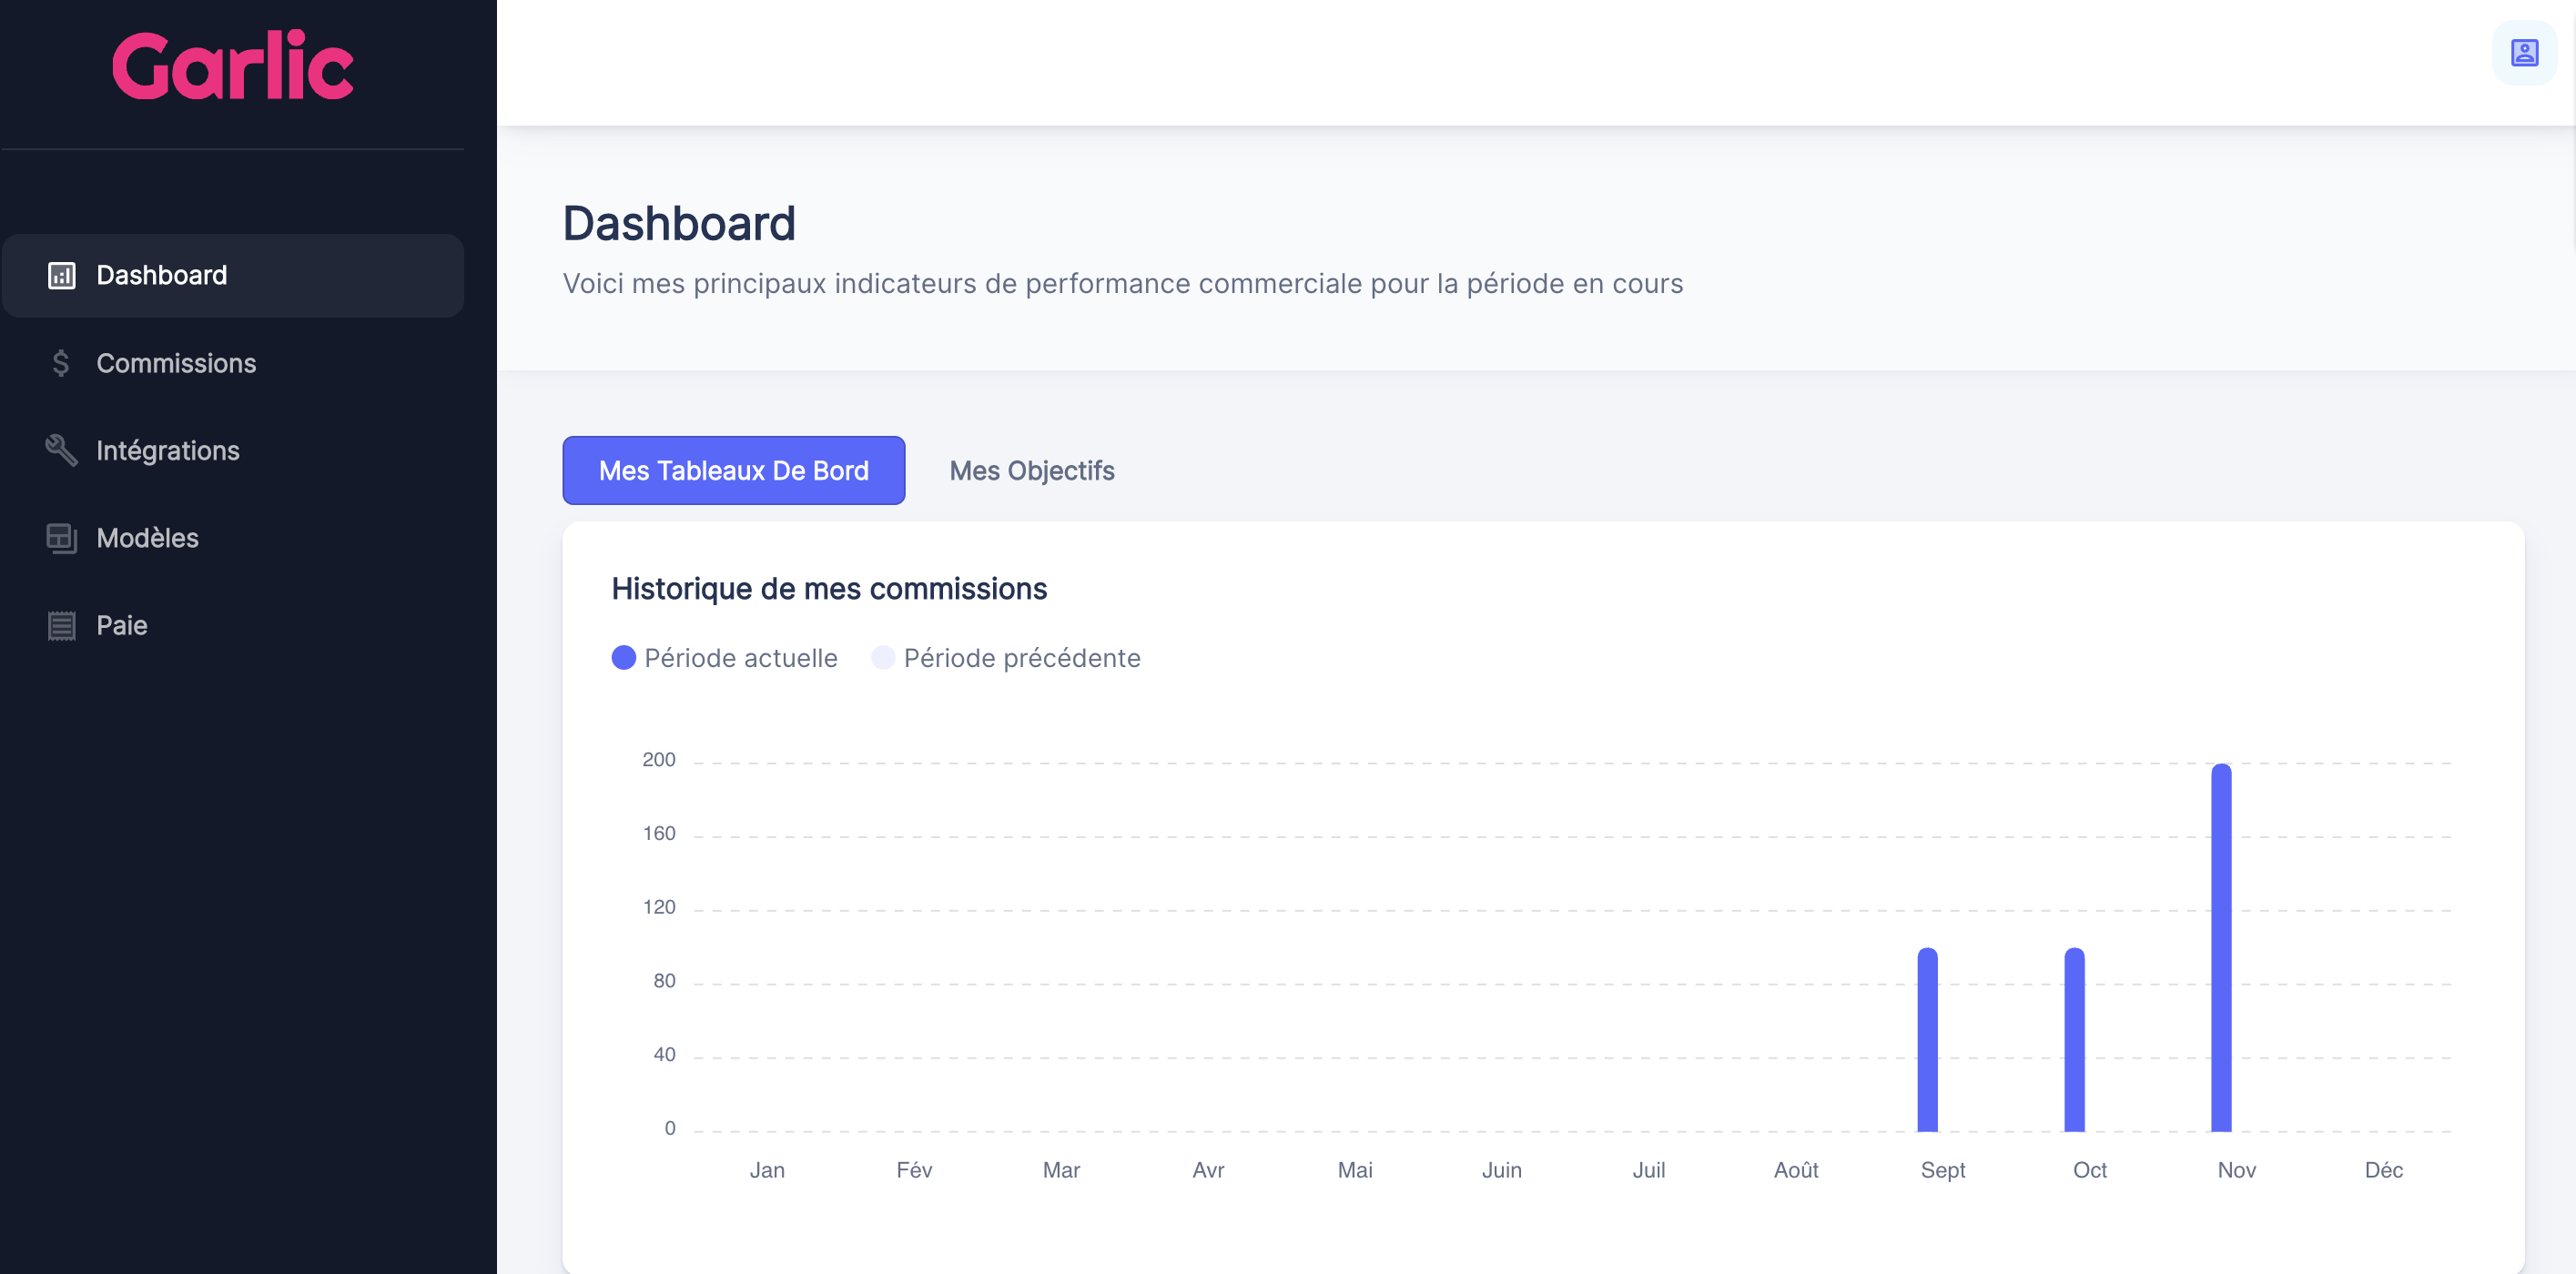
Task: Click the Oct commission bar
Action: point(2074,1040)
